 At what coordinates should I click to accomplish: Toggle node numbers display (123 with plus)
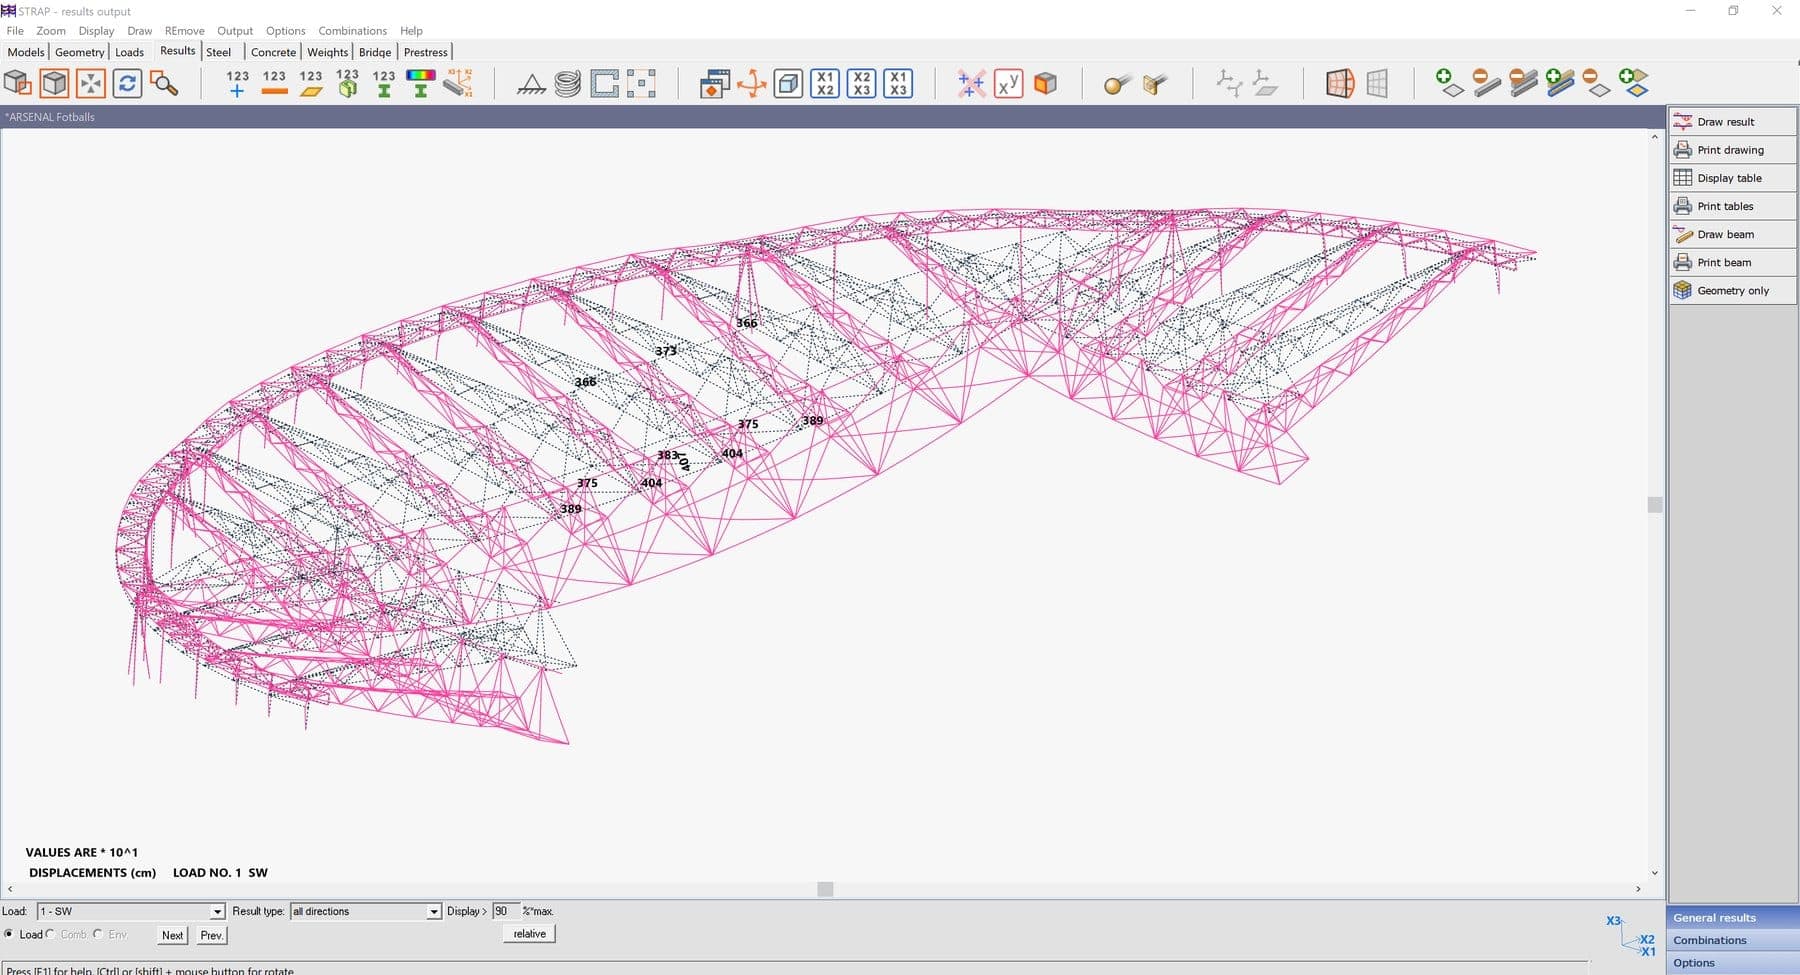tap(237, 83)
